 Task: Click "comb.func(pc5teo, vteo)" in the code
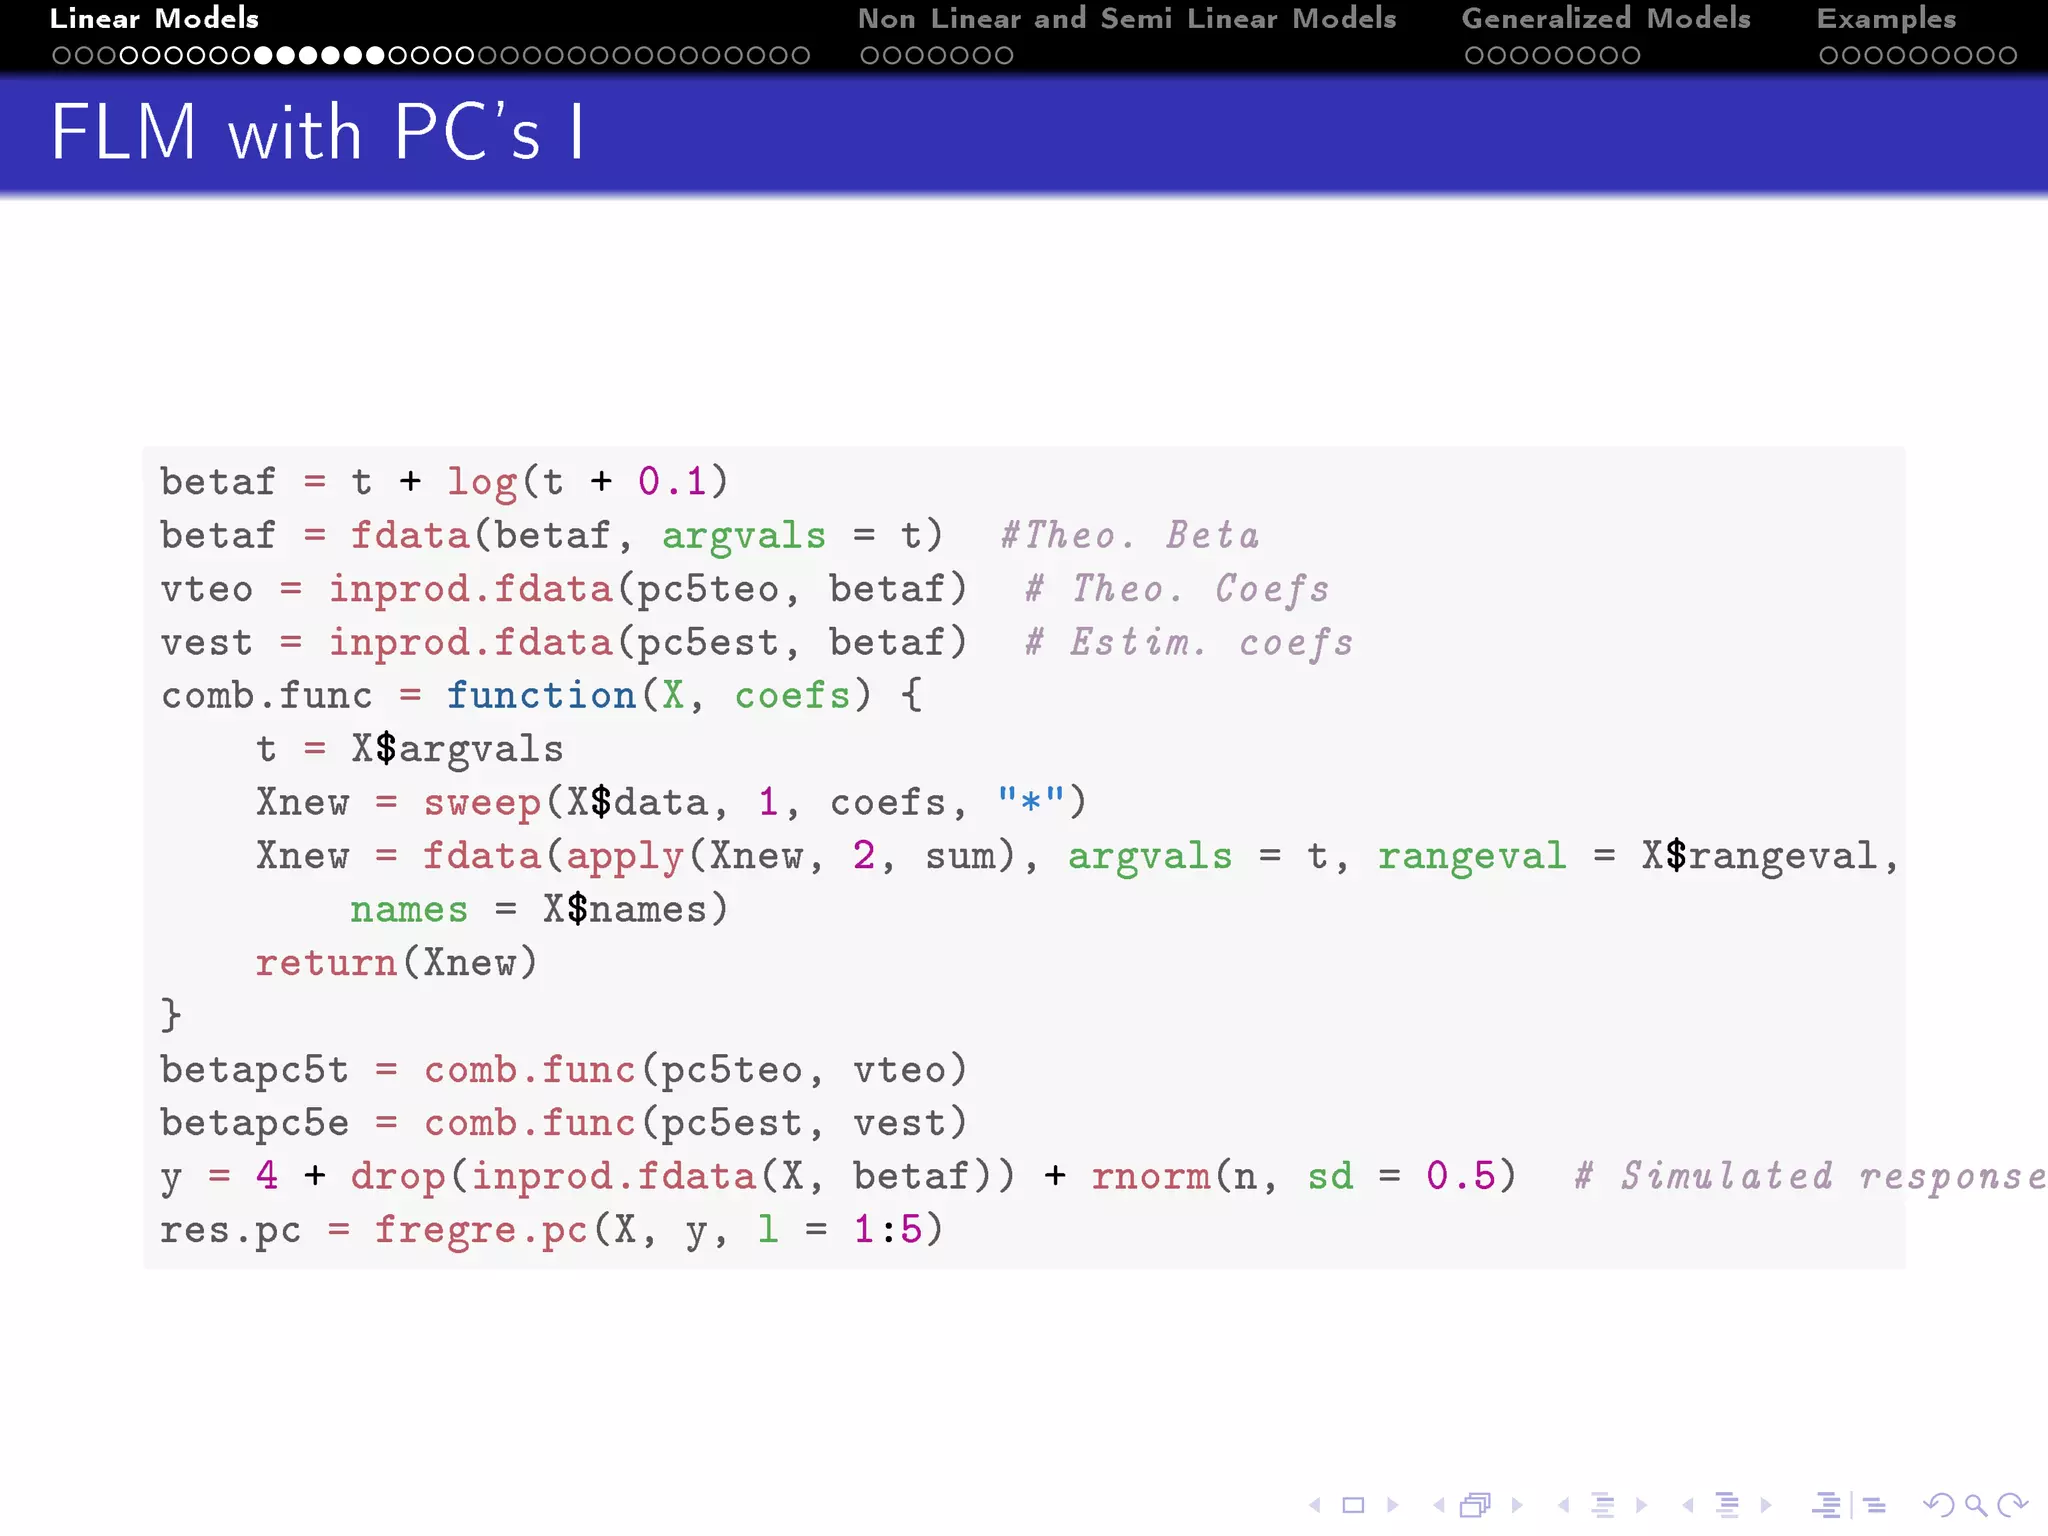(696, 1070)
